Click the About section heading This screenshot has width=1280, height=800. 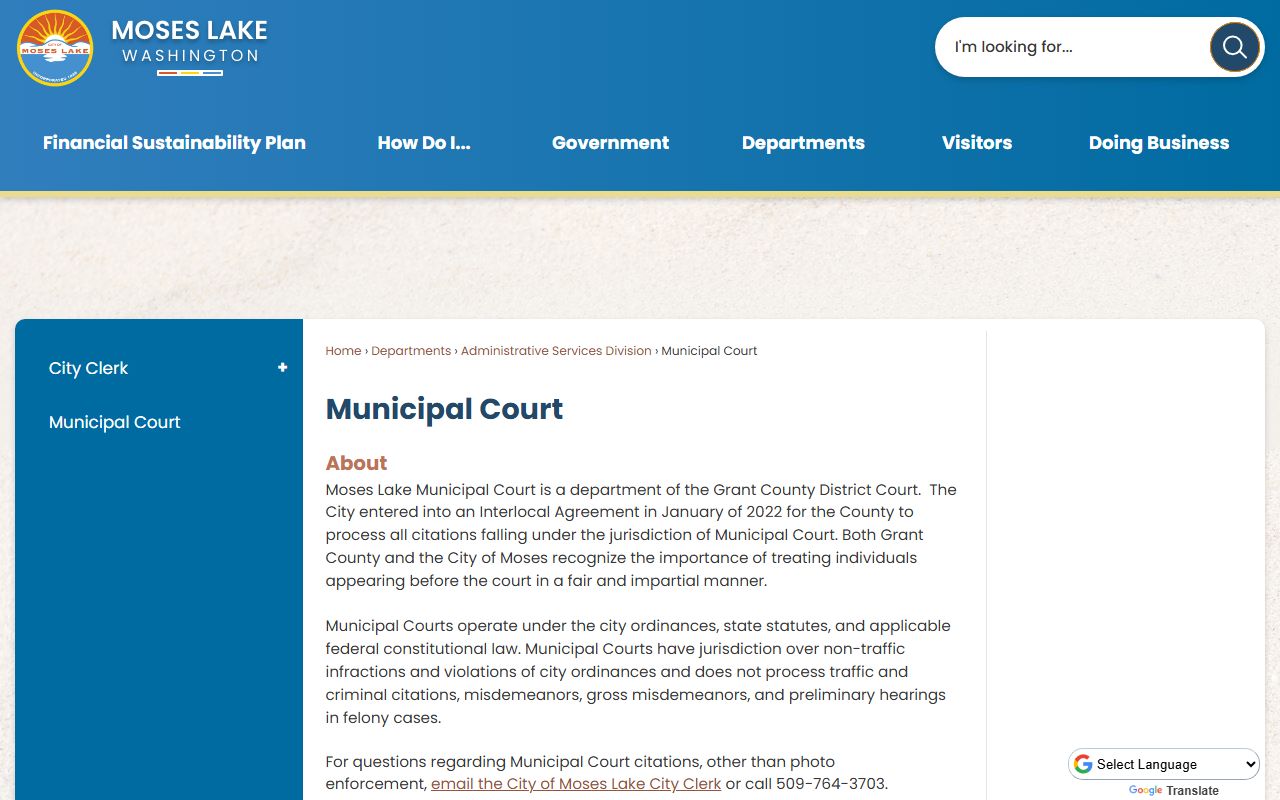pyautogui.click(x=356, y=463)
